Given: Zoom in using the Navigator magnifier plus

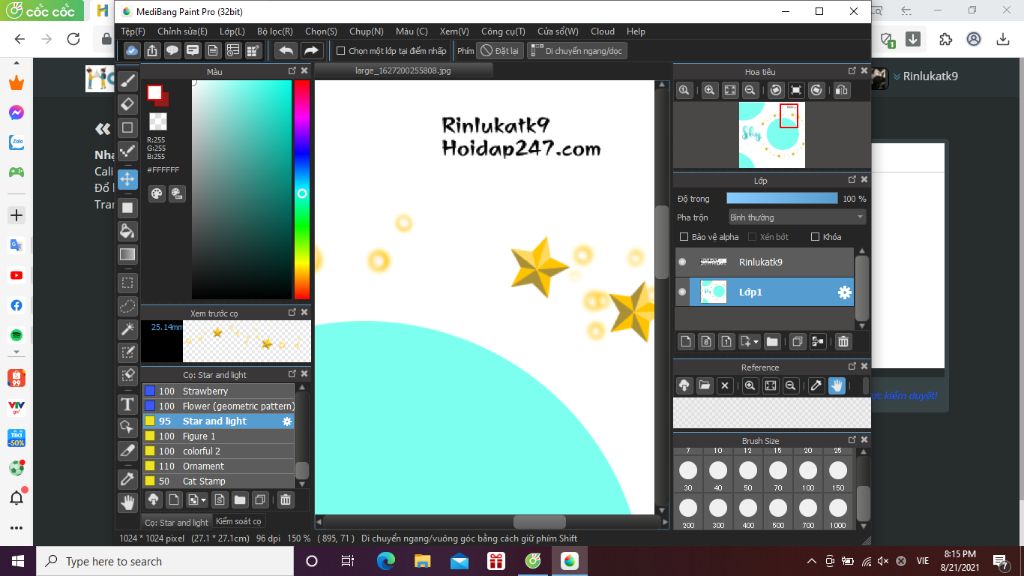Looking at the screenshot, I should (x=709, y=90).
